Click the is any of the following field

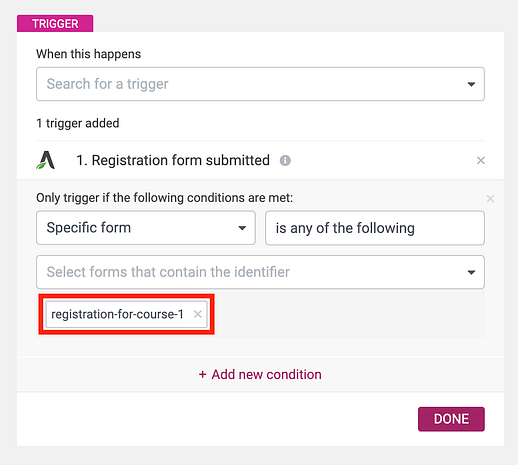tap(375, 228)
